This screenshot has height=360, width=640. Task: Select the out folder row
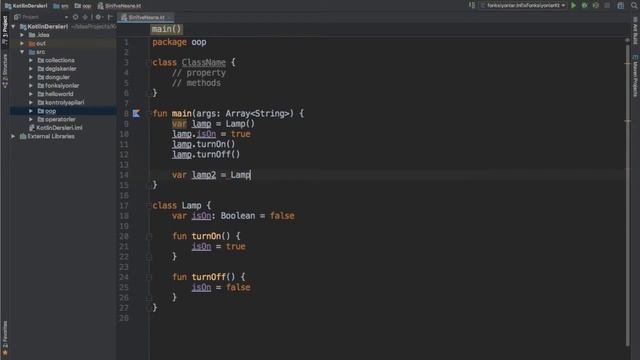[x=63, y=43]
